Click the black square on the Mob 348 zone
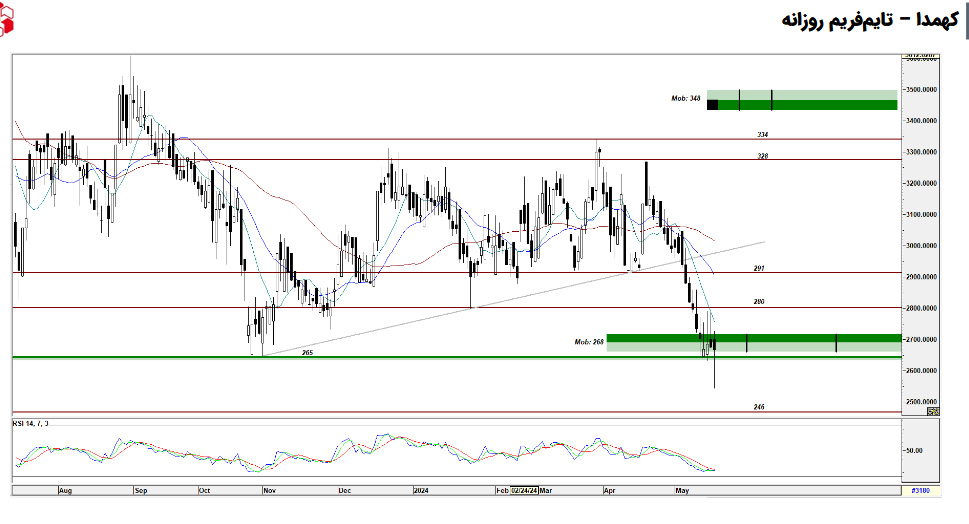This screenshot has width=969, height=524. pyautogui.click(x=712, y=105)
